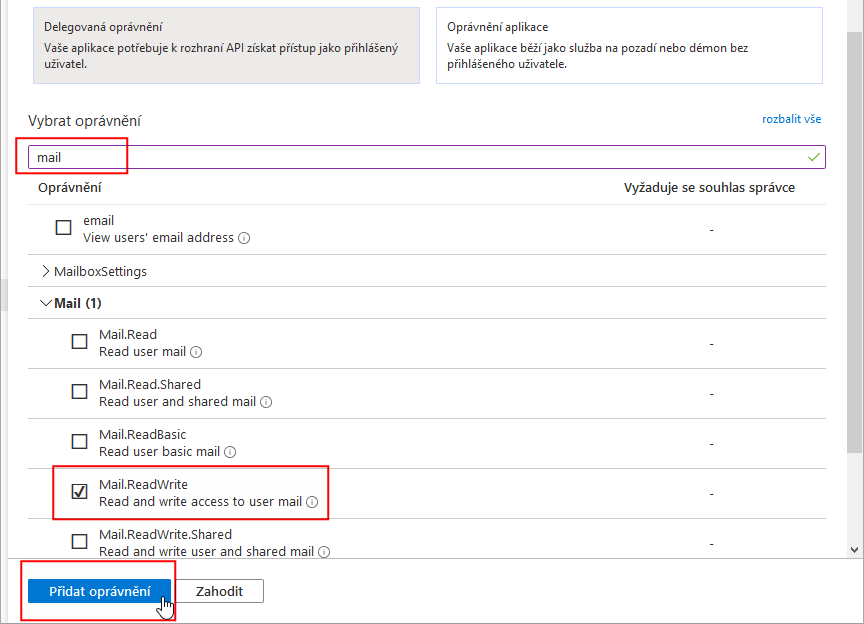Screen dimensions: 864x624
Task: Click the Zahodit button
Action: pos(219,591)
